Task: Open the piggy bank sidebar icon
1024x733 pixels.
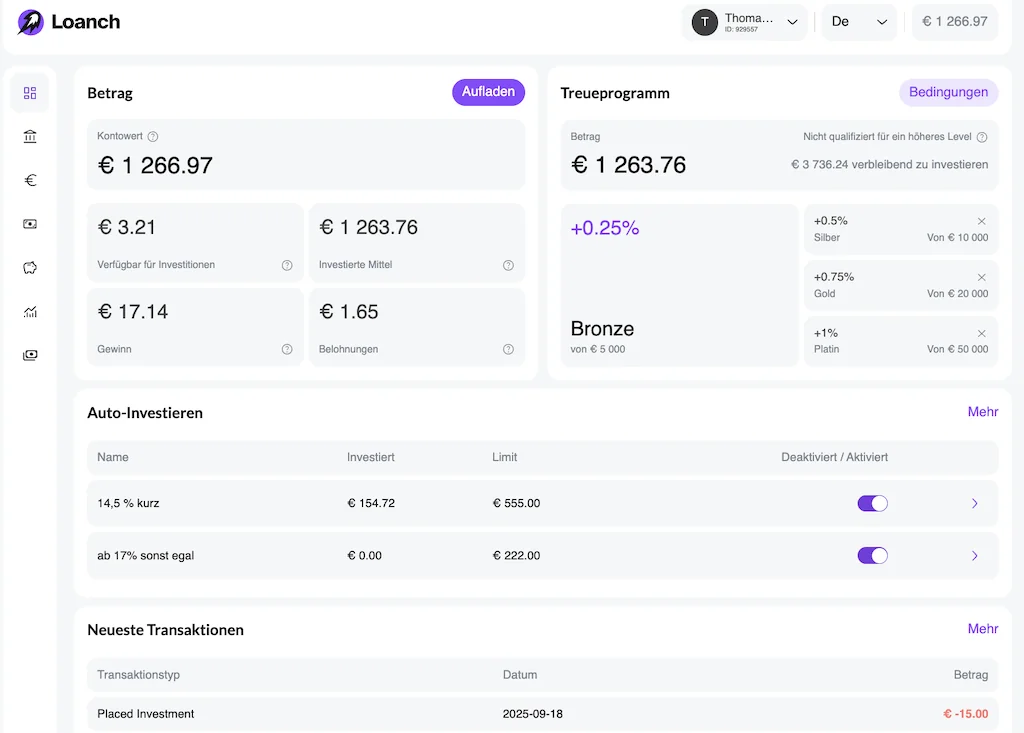Action: pos(30,268)
